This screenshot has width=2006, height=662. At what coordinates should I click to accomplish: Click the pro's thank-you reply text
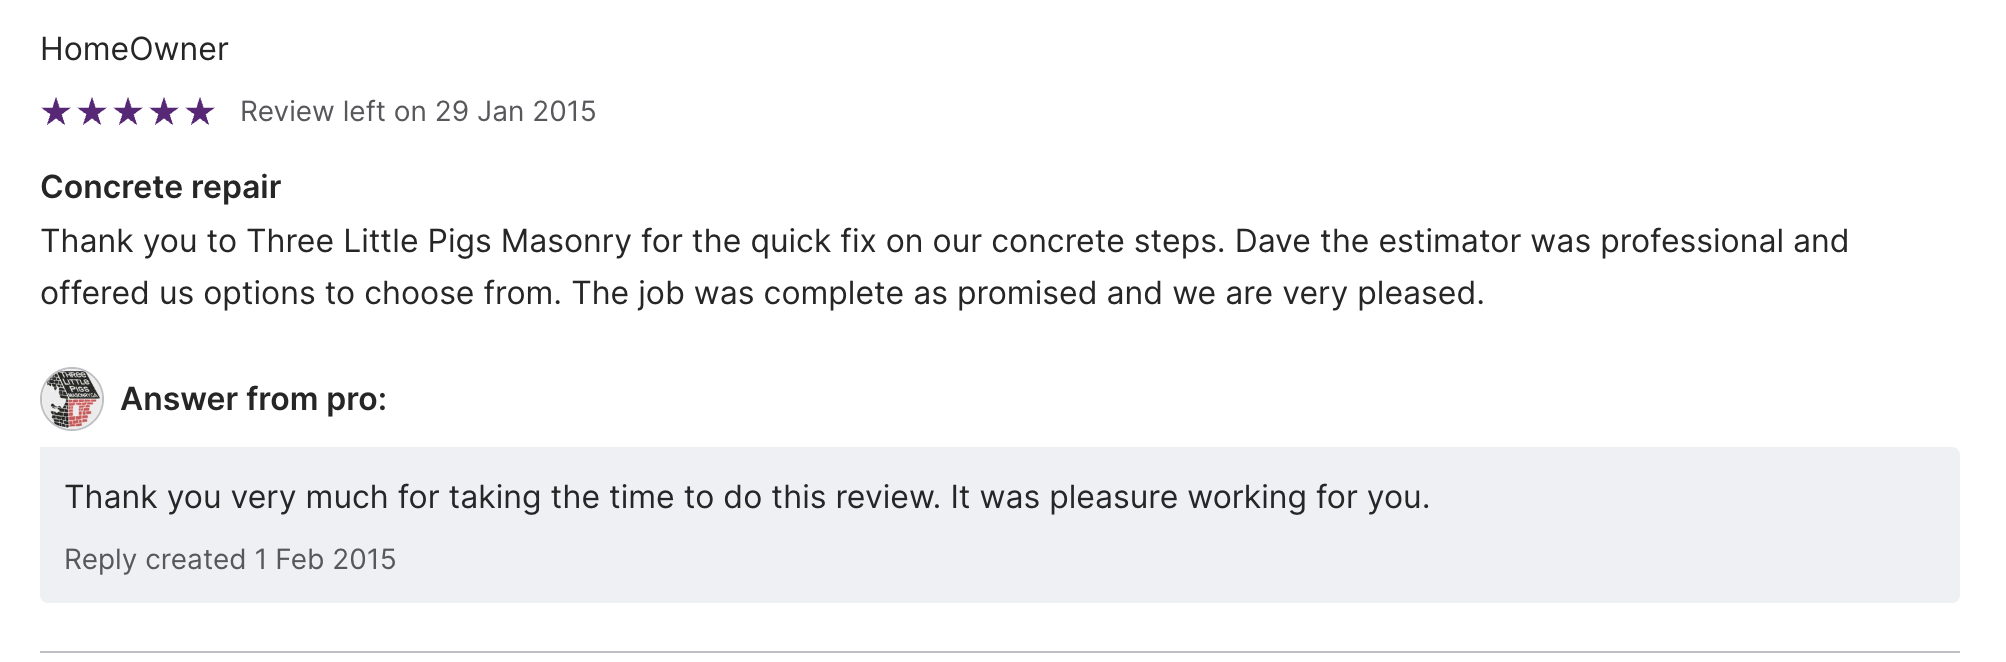pyautogui.click(x=746, y=497)
